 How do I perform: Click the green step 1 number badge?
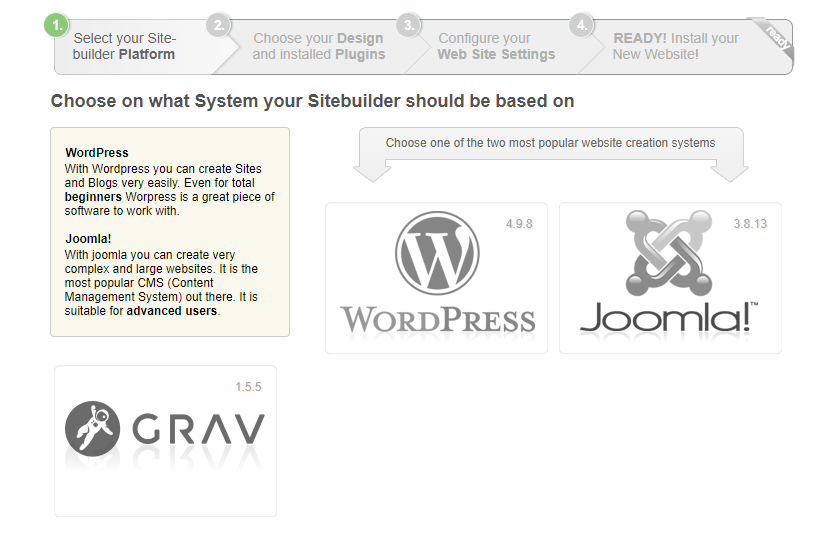[57, 25]
